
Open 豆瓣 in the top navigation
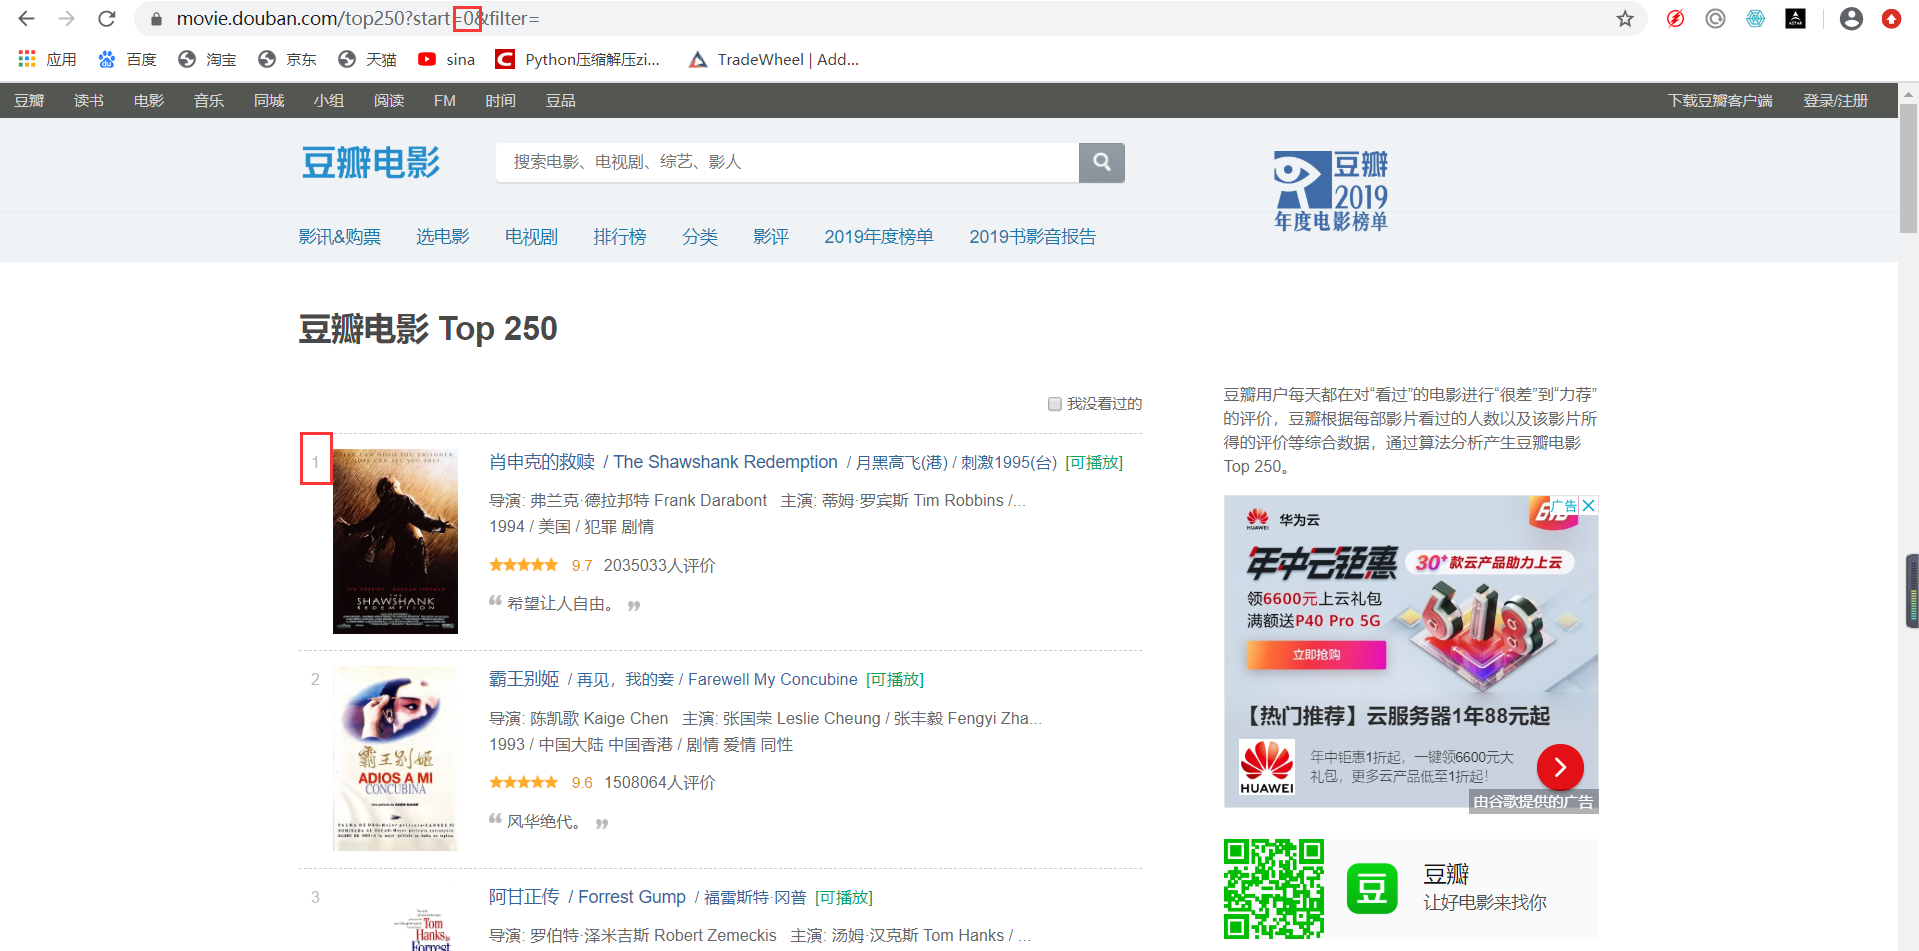(x=29, y=100)
